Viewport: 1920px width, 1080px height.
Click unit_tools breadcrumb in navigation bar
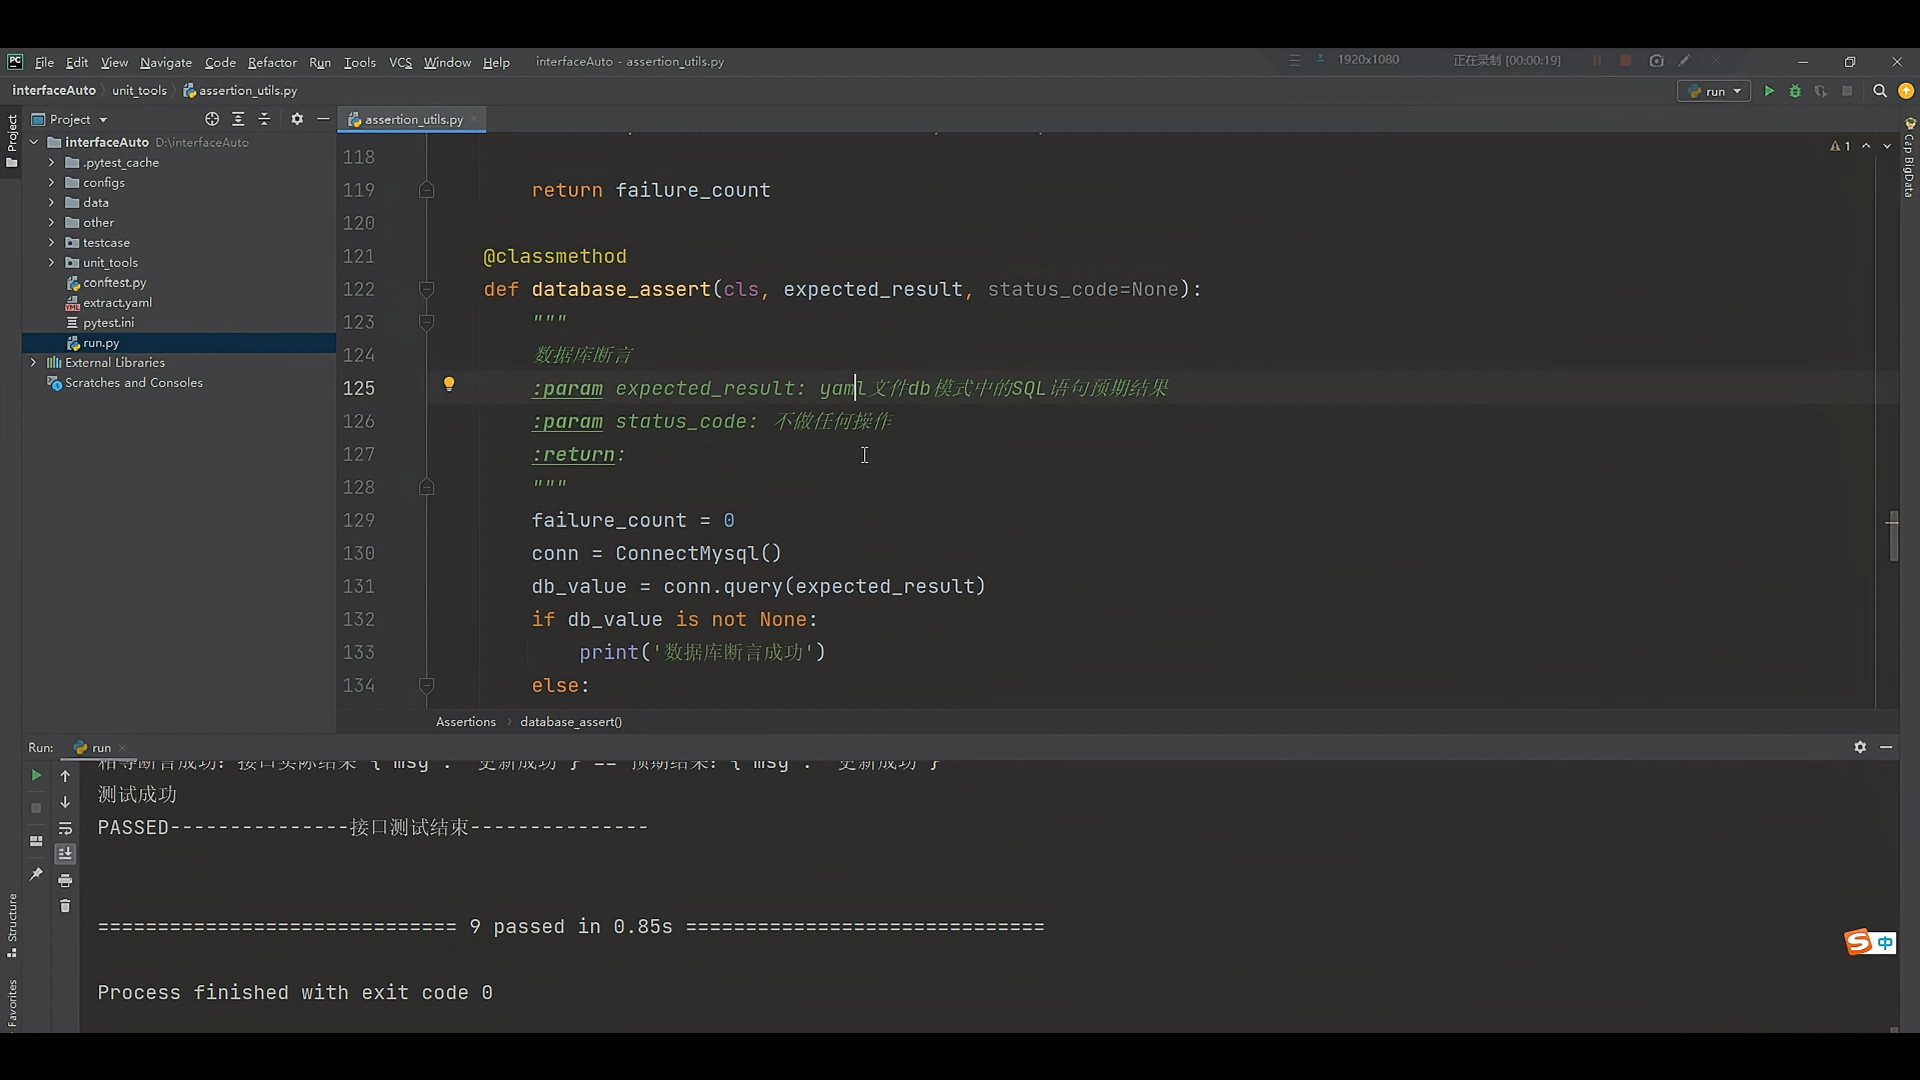click(x=139, y=90)
